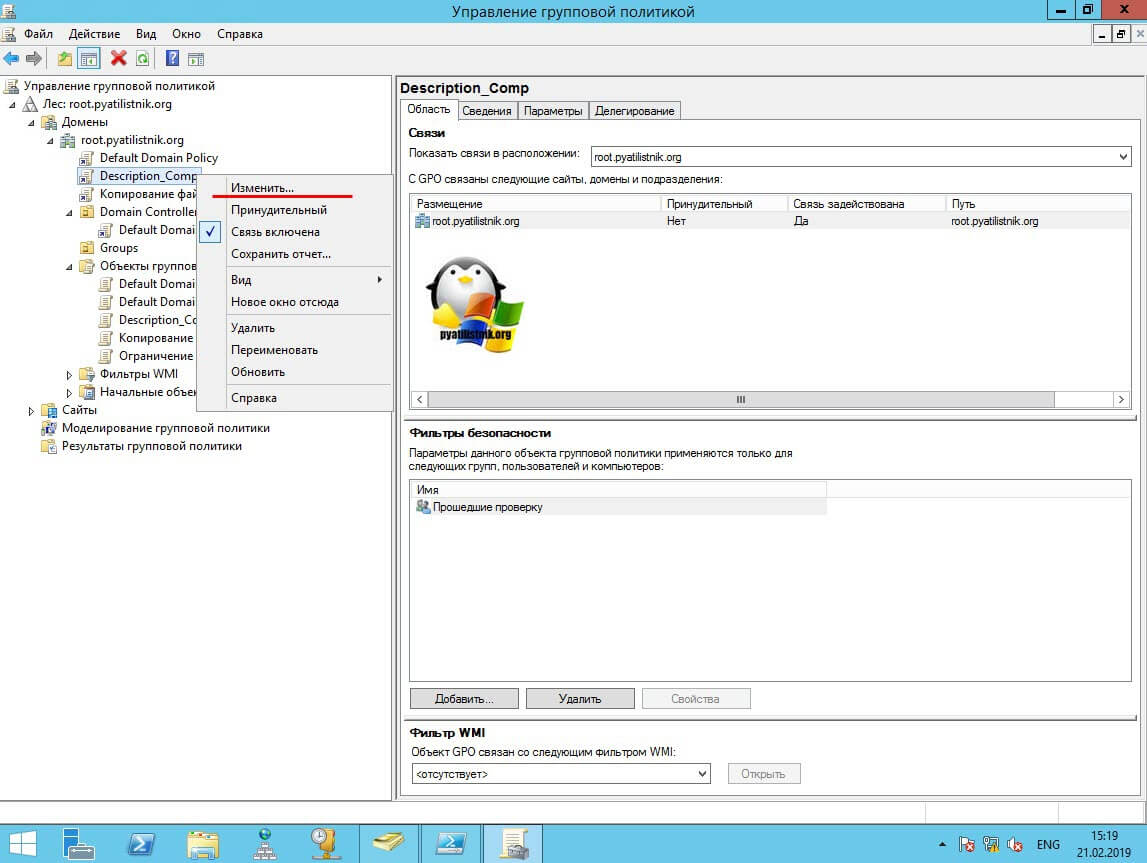The width and height of the screenshot is (1147, 863).
Task: Click the Back arrow toolbar icon
Action: [x=12, y=58]
